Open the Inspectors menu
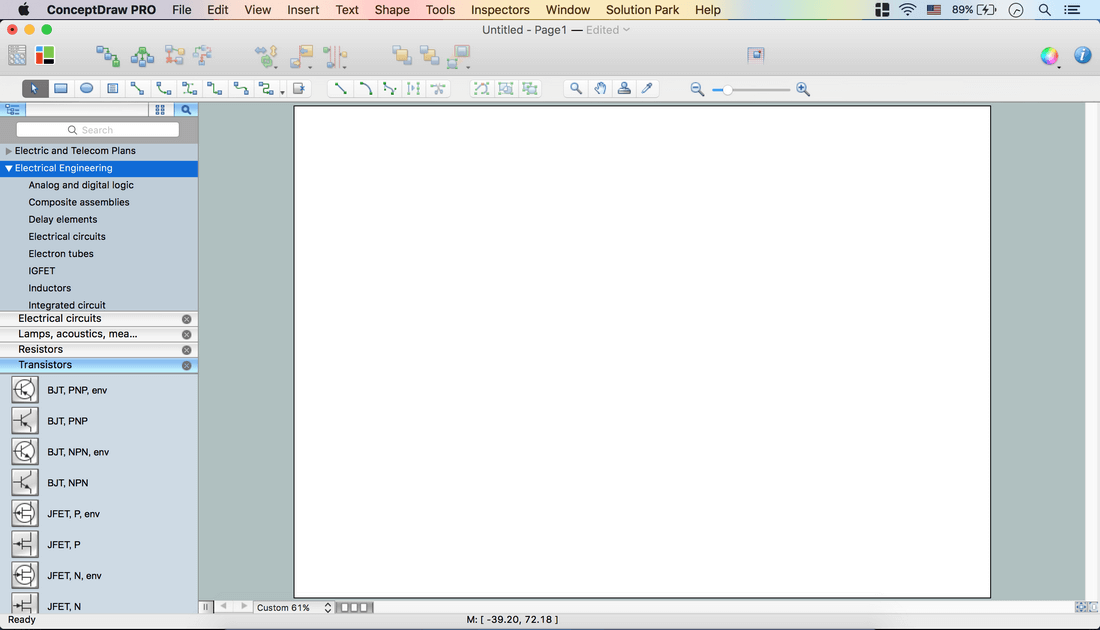The image size is (1100, 630). [x=500, y=10]
